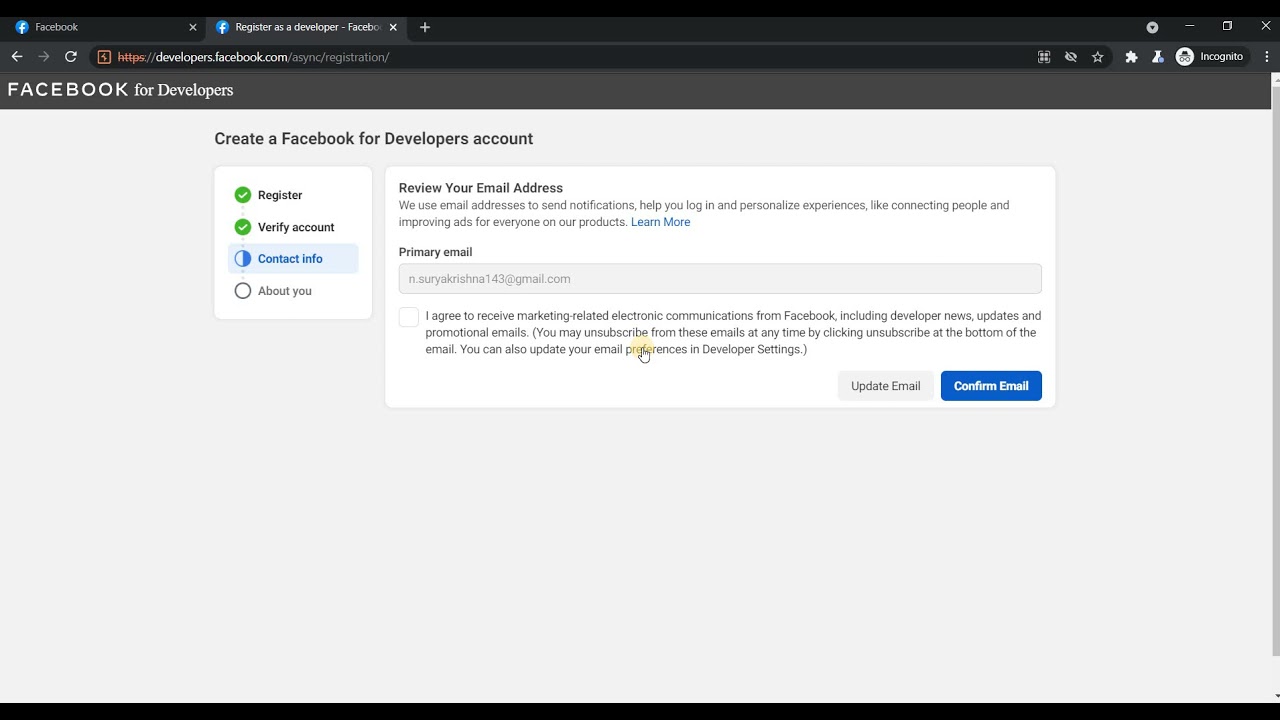Click the Facebook for Developers logo

[120, 90]
